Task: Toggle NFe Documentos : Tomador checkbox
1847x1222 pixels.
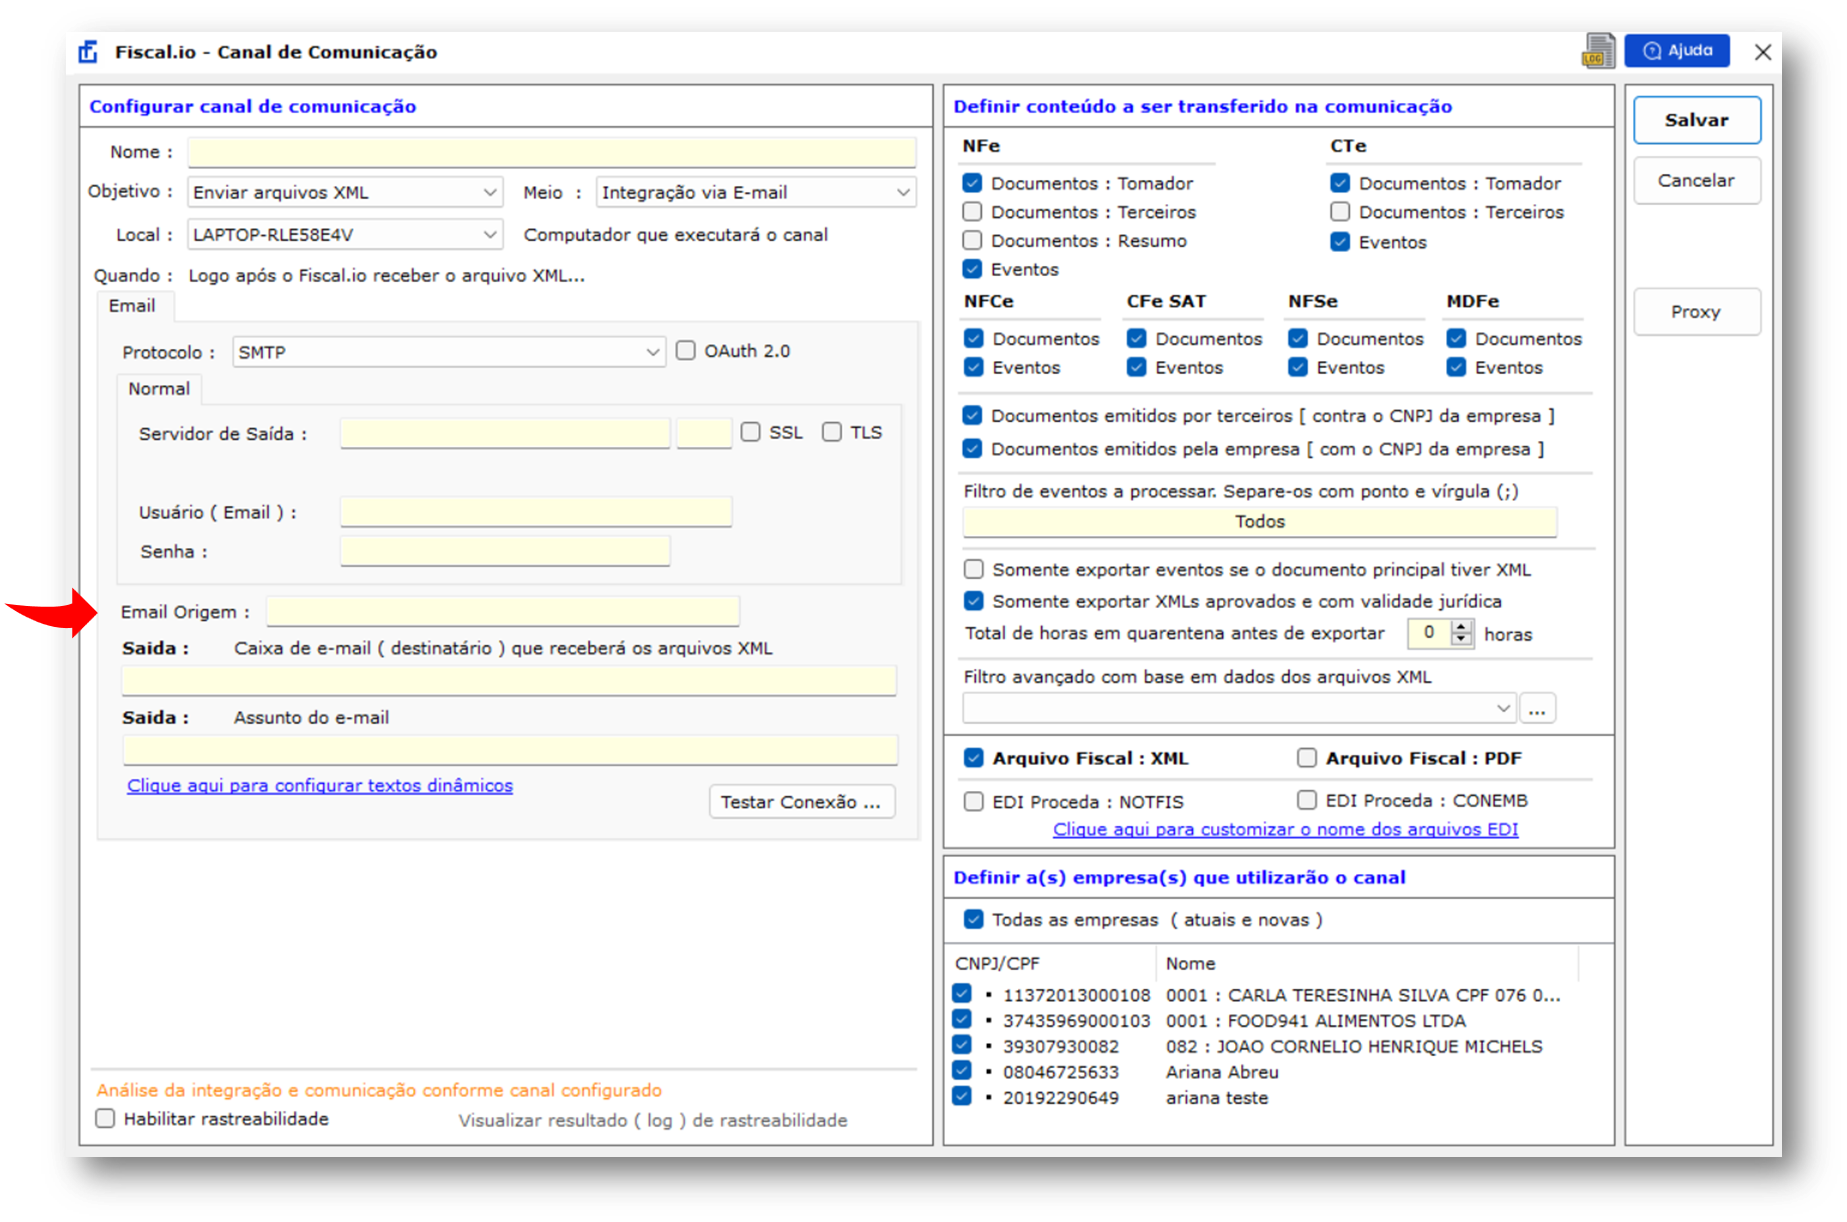Action: point(972,183)
